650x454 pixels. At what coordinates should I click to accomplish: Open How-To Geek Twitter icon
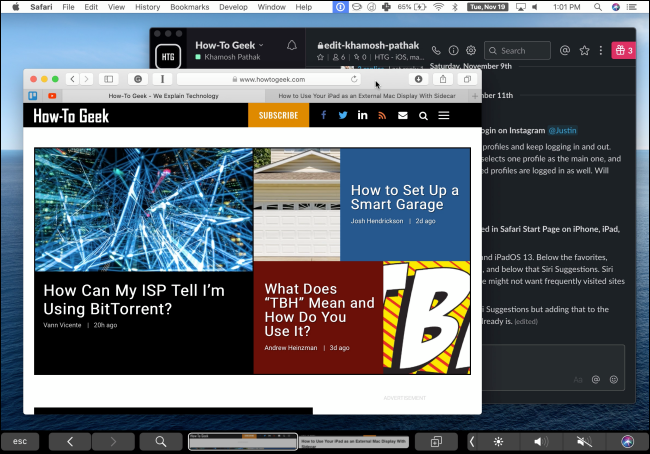coord(343,115)
